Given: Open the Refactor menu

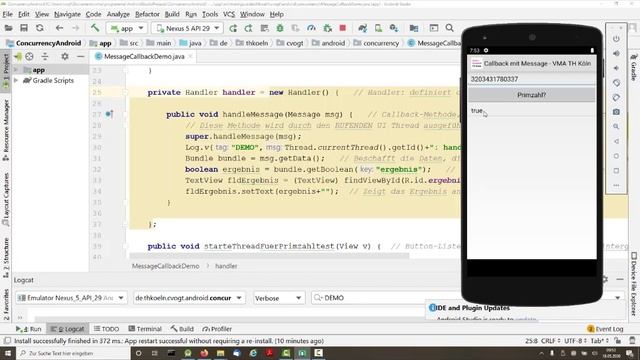Looking at the screenshot, I should pyautogui.click(x=147, y=14).
